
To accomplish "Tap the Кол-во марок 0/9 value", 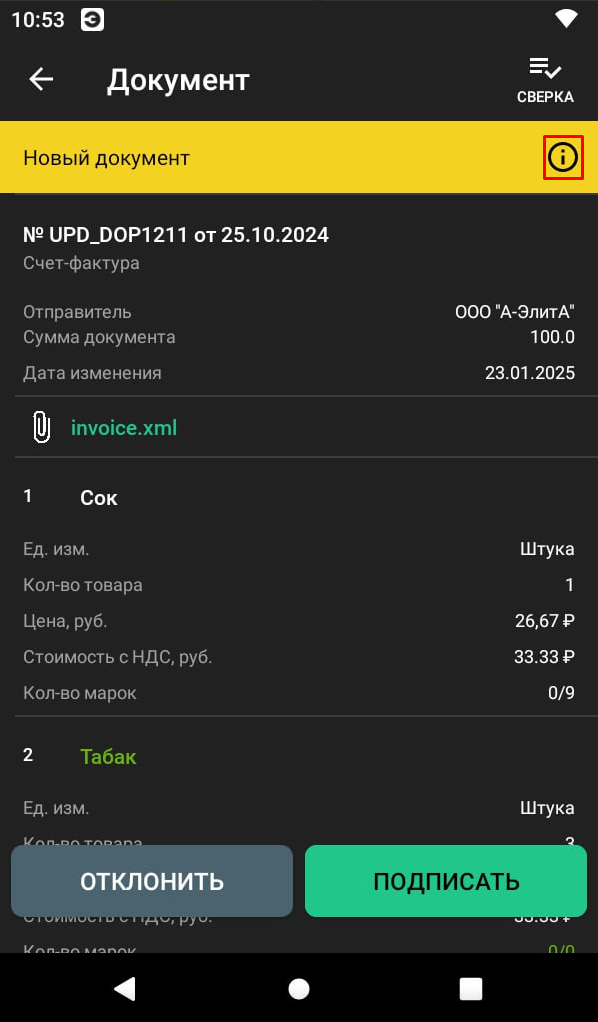I will 561,692.
